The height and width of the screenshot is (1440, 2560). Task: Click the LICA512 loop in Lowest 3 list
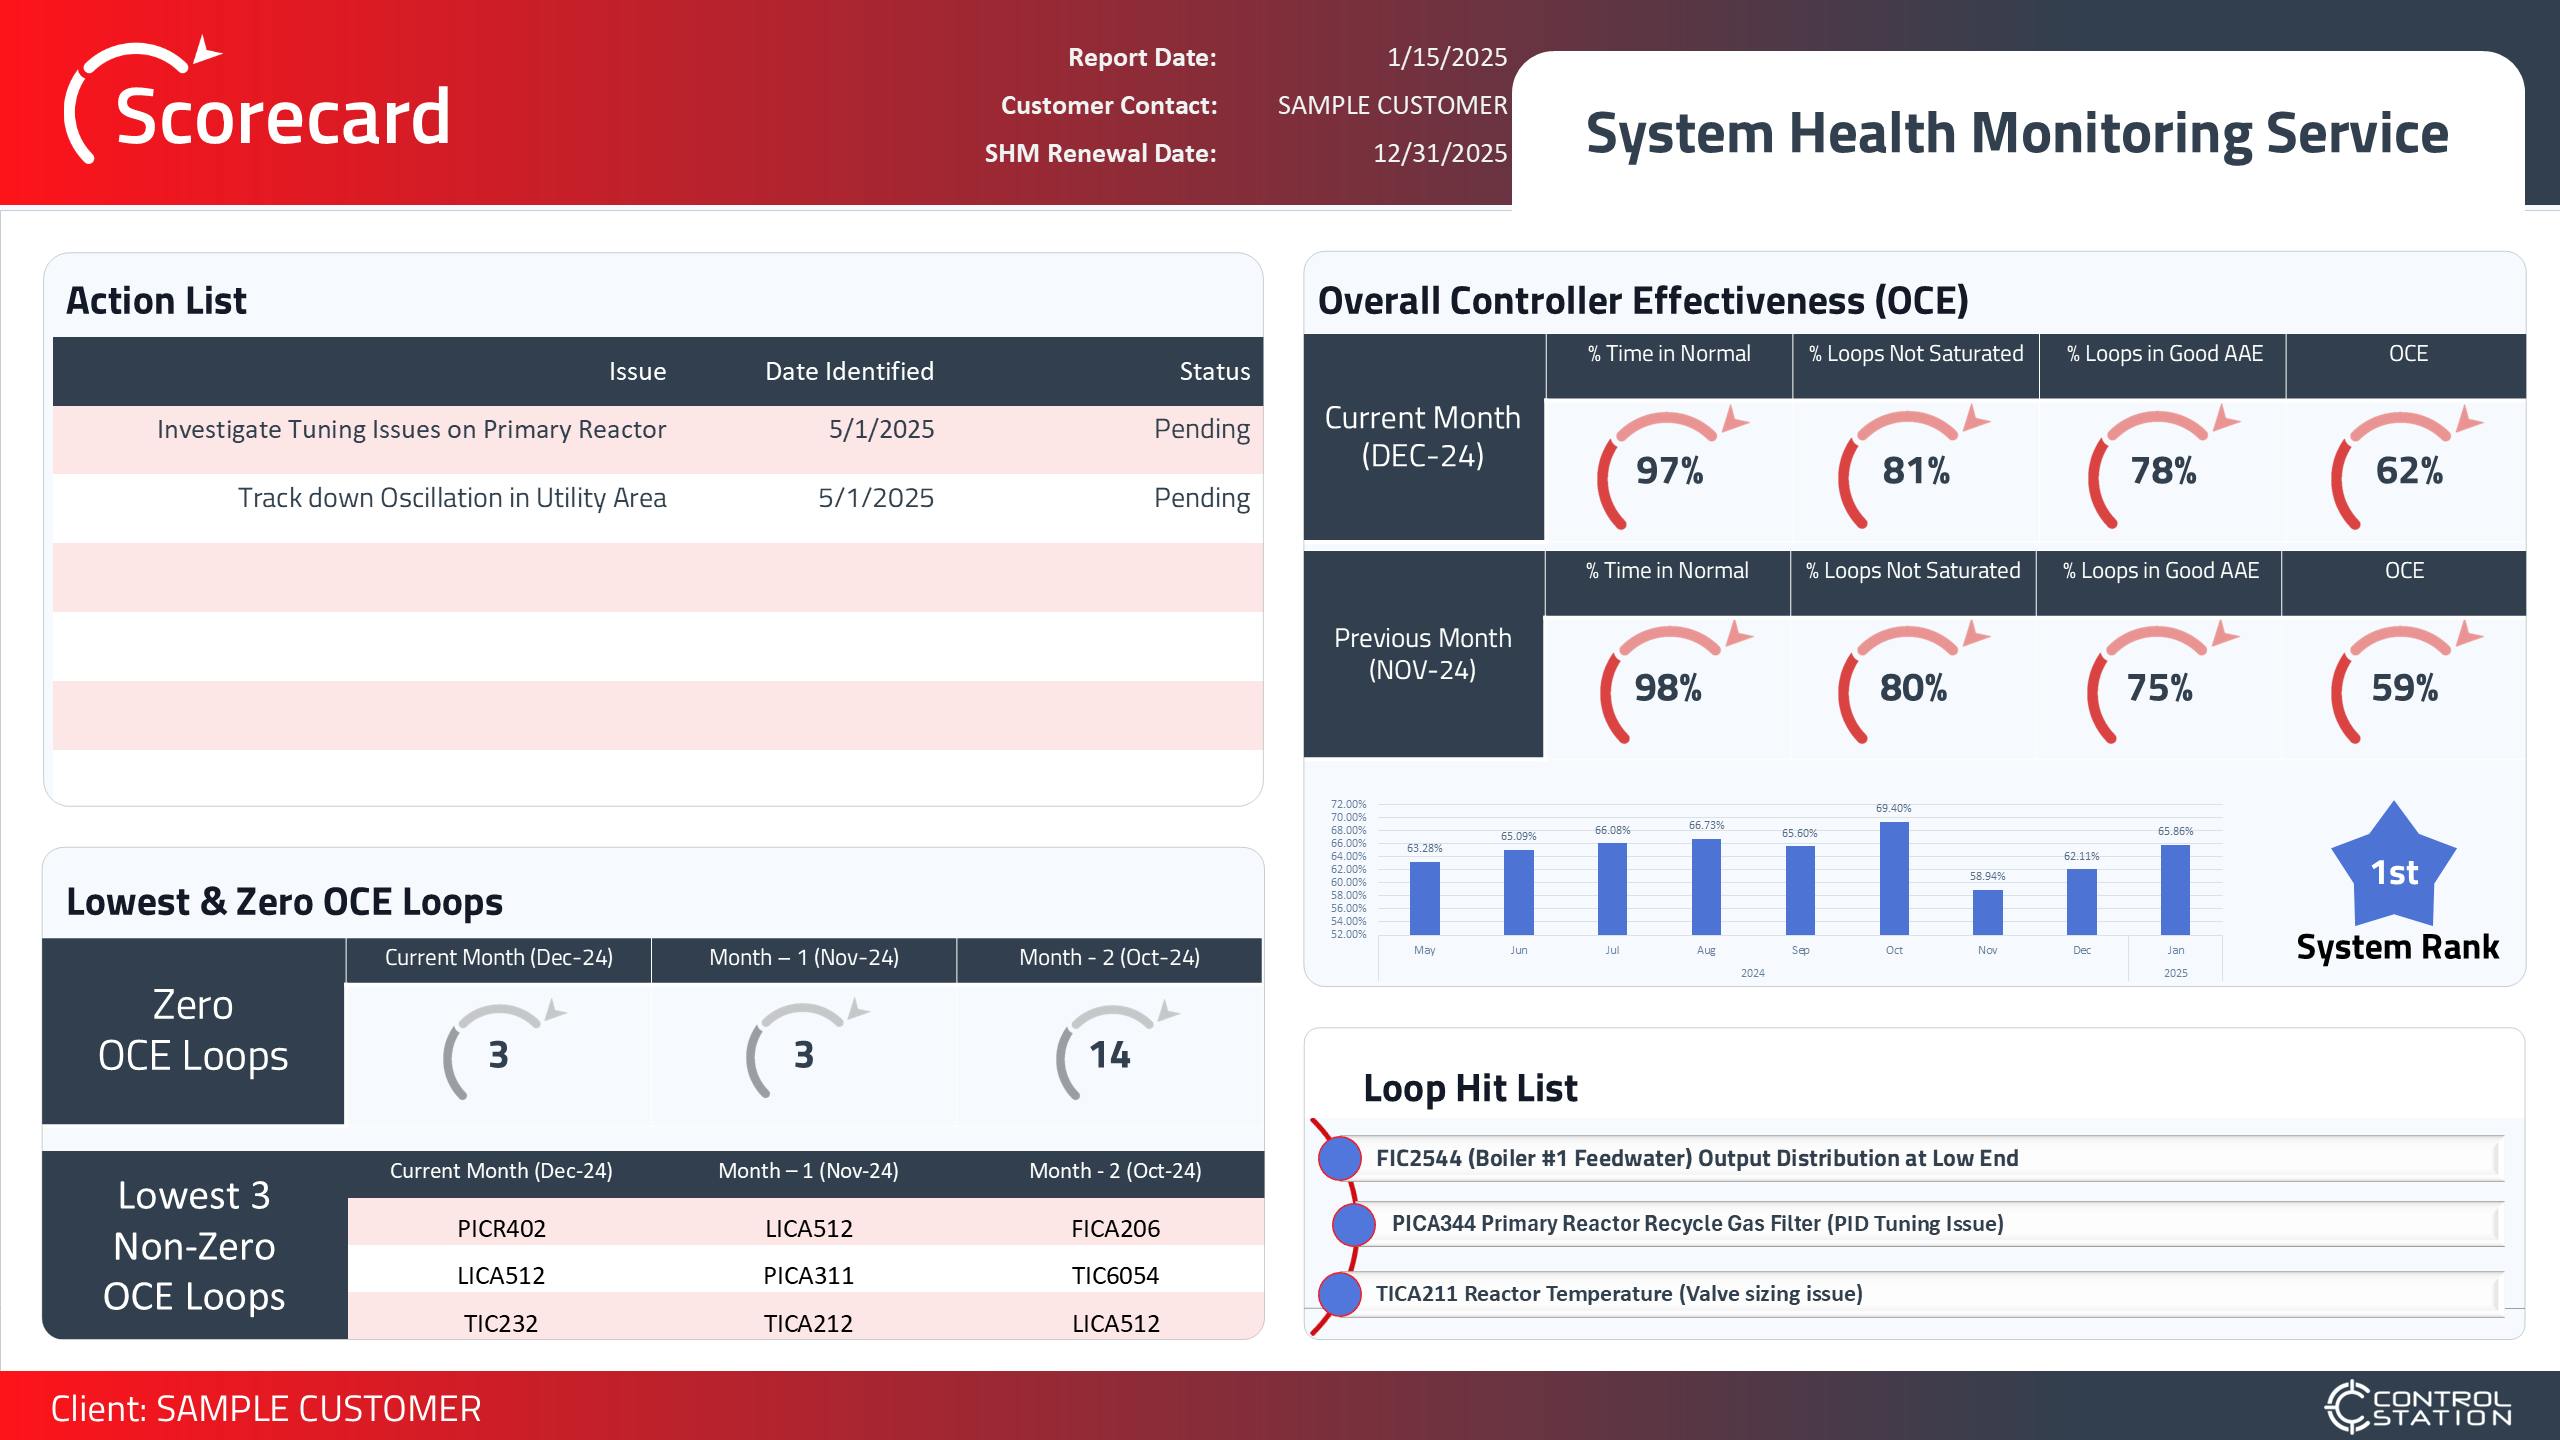(502, 1275)
